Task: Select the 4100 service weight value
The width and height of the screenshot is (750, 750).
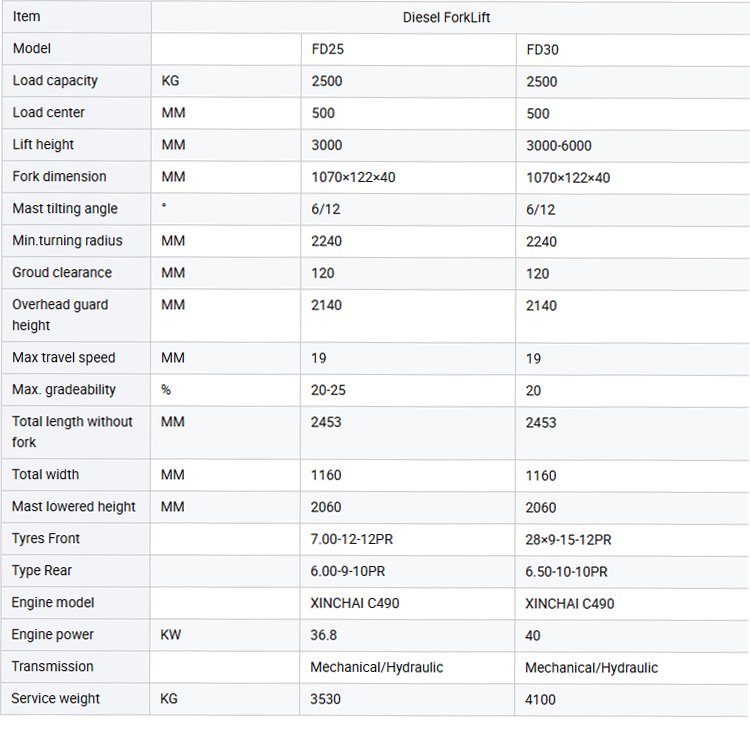Action: 541,699
